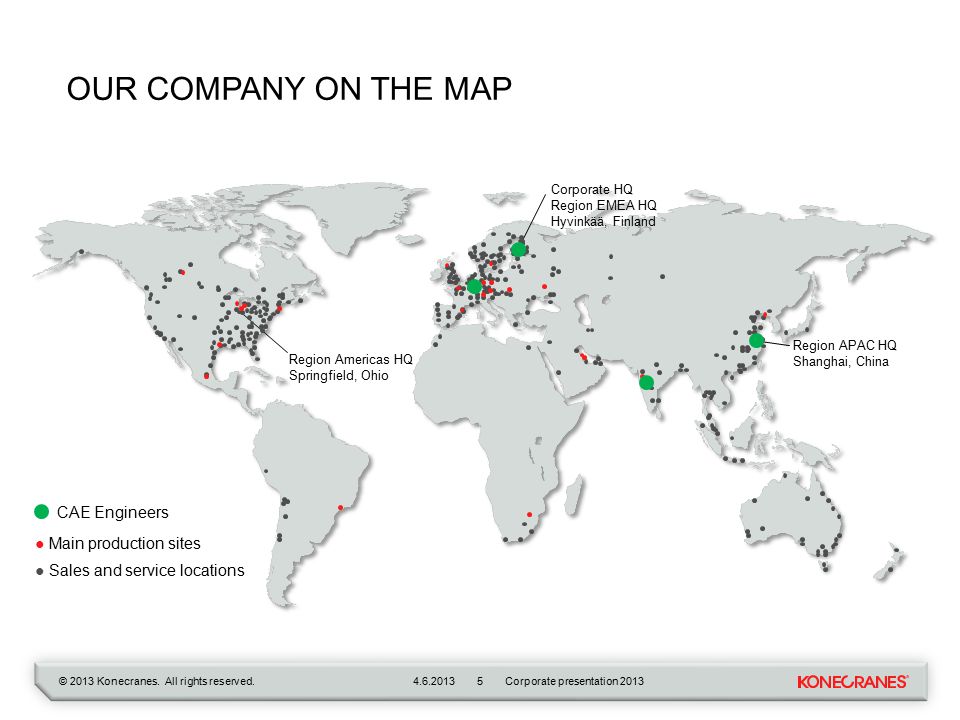This screenshot has width=960, height=720.
Task: Click the red production site dot in western Russia
Action: (x=544, y=287)
